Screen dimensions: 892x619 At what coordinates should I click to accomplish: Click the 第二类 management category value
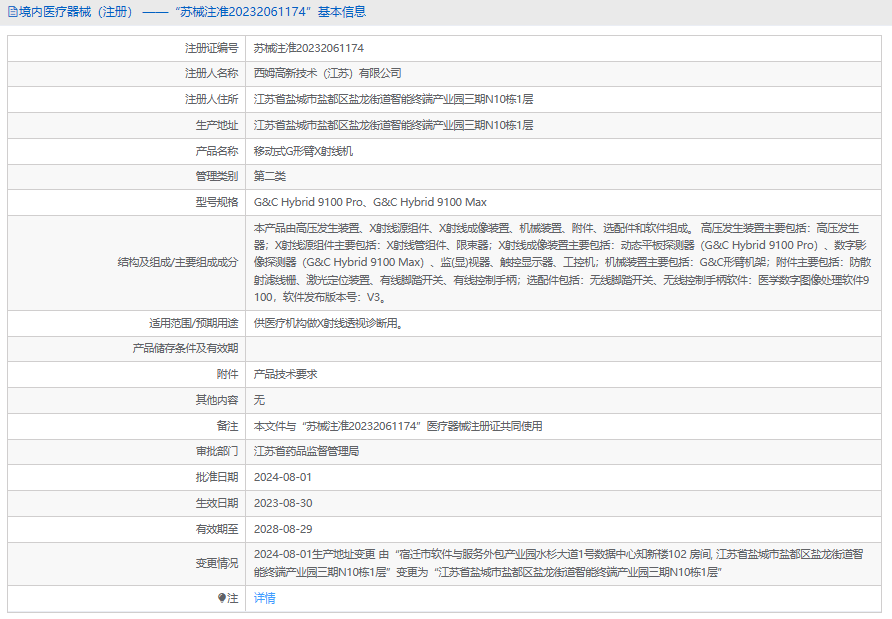click(x=270, y=177)
